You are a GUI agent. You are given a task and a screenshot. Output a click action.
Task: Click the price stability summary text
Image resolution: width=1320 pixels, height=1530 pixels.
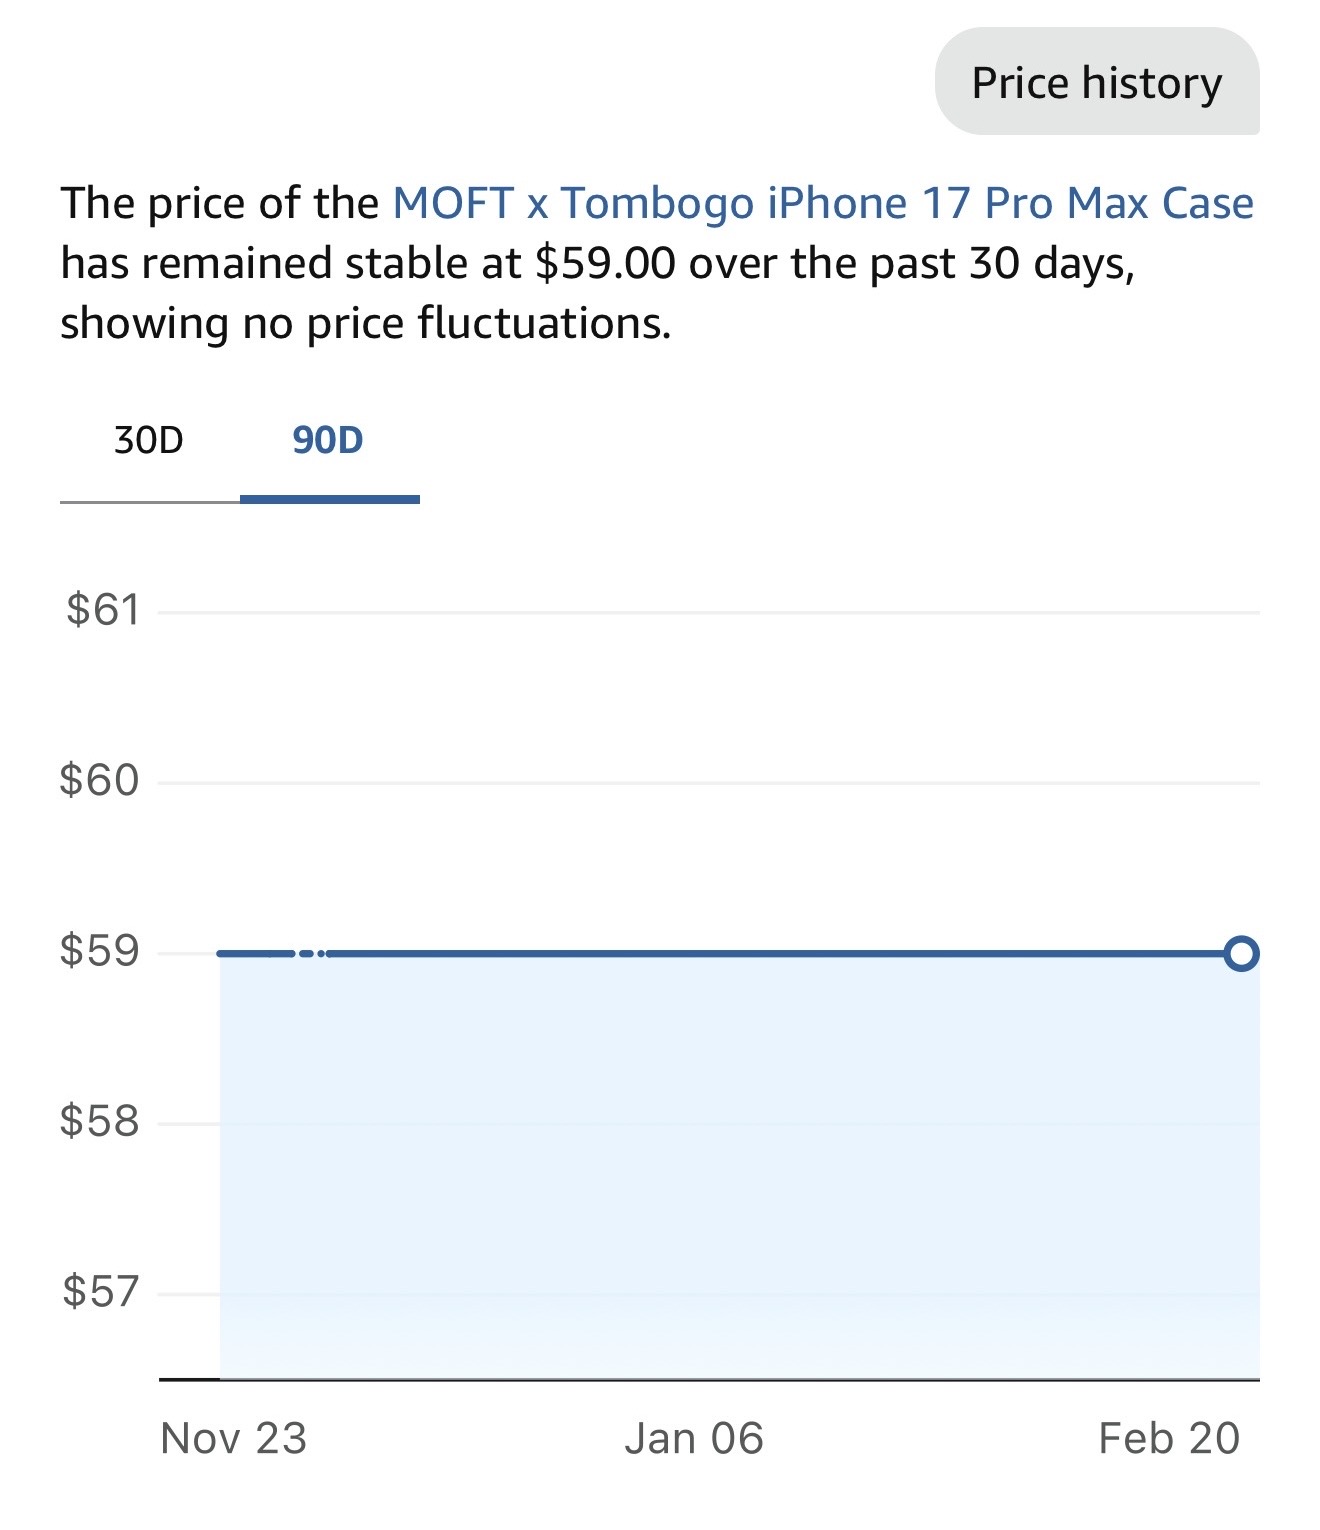(x=657, y=263)
